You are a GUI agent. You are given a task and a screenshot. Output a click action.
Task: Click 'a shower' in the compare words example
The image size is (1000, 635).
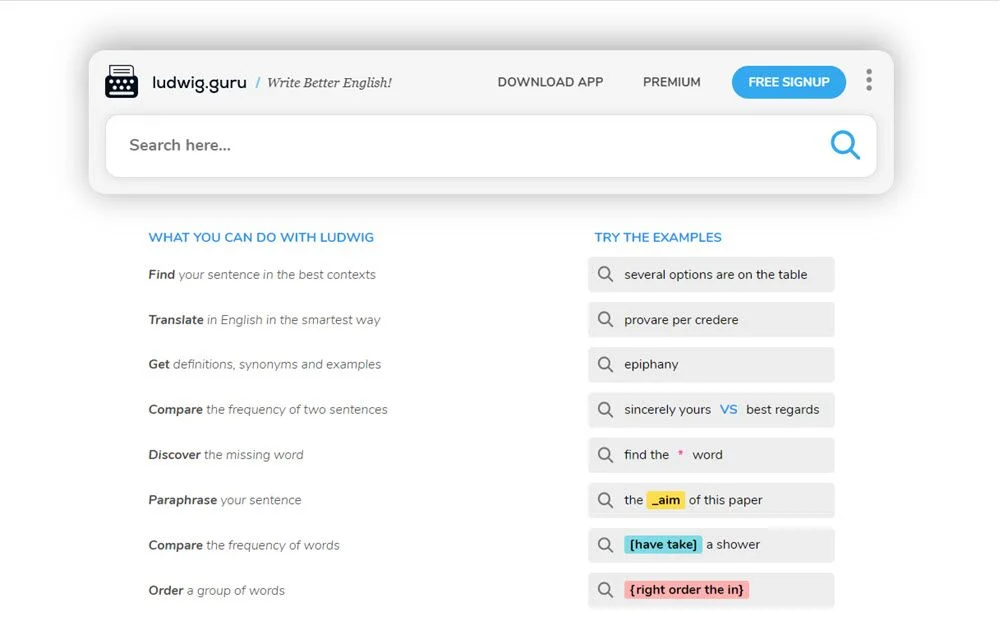(x=733, y=544)
